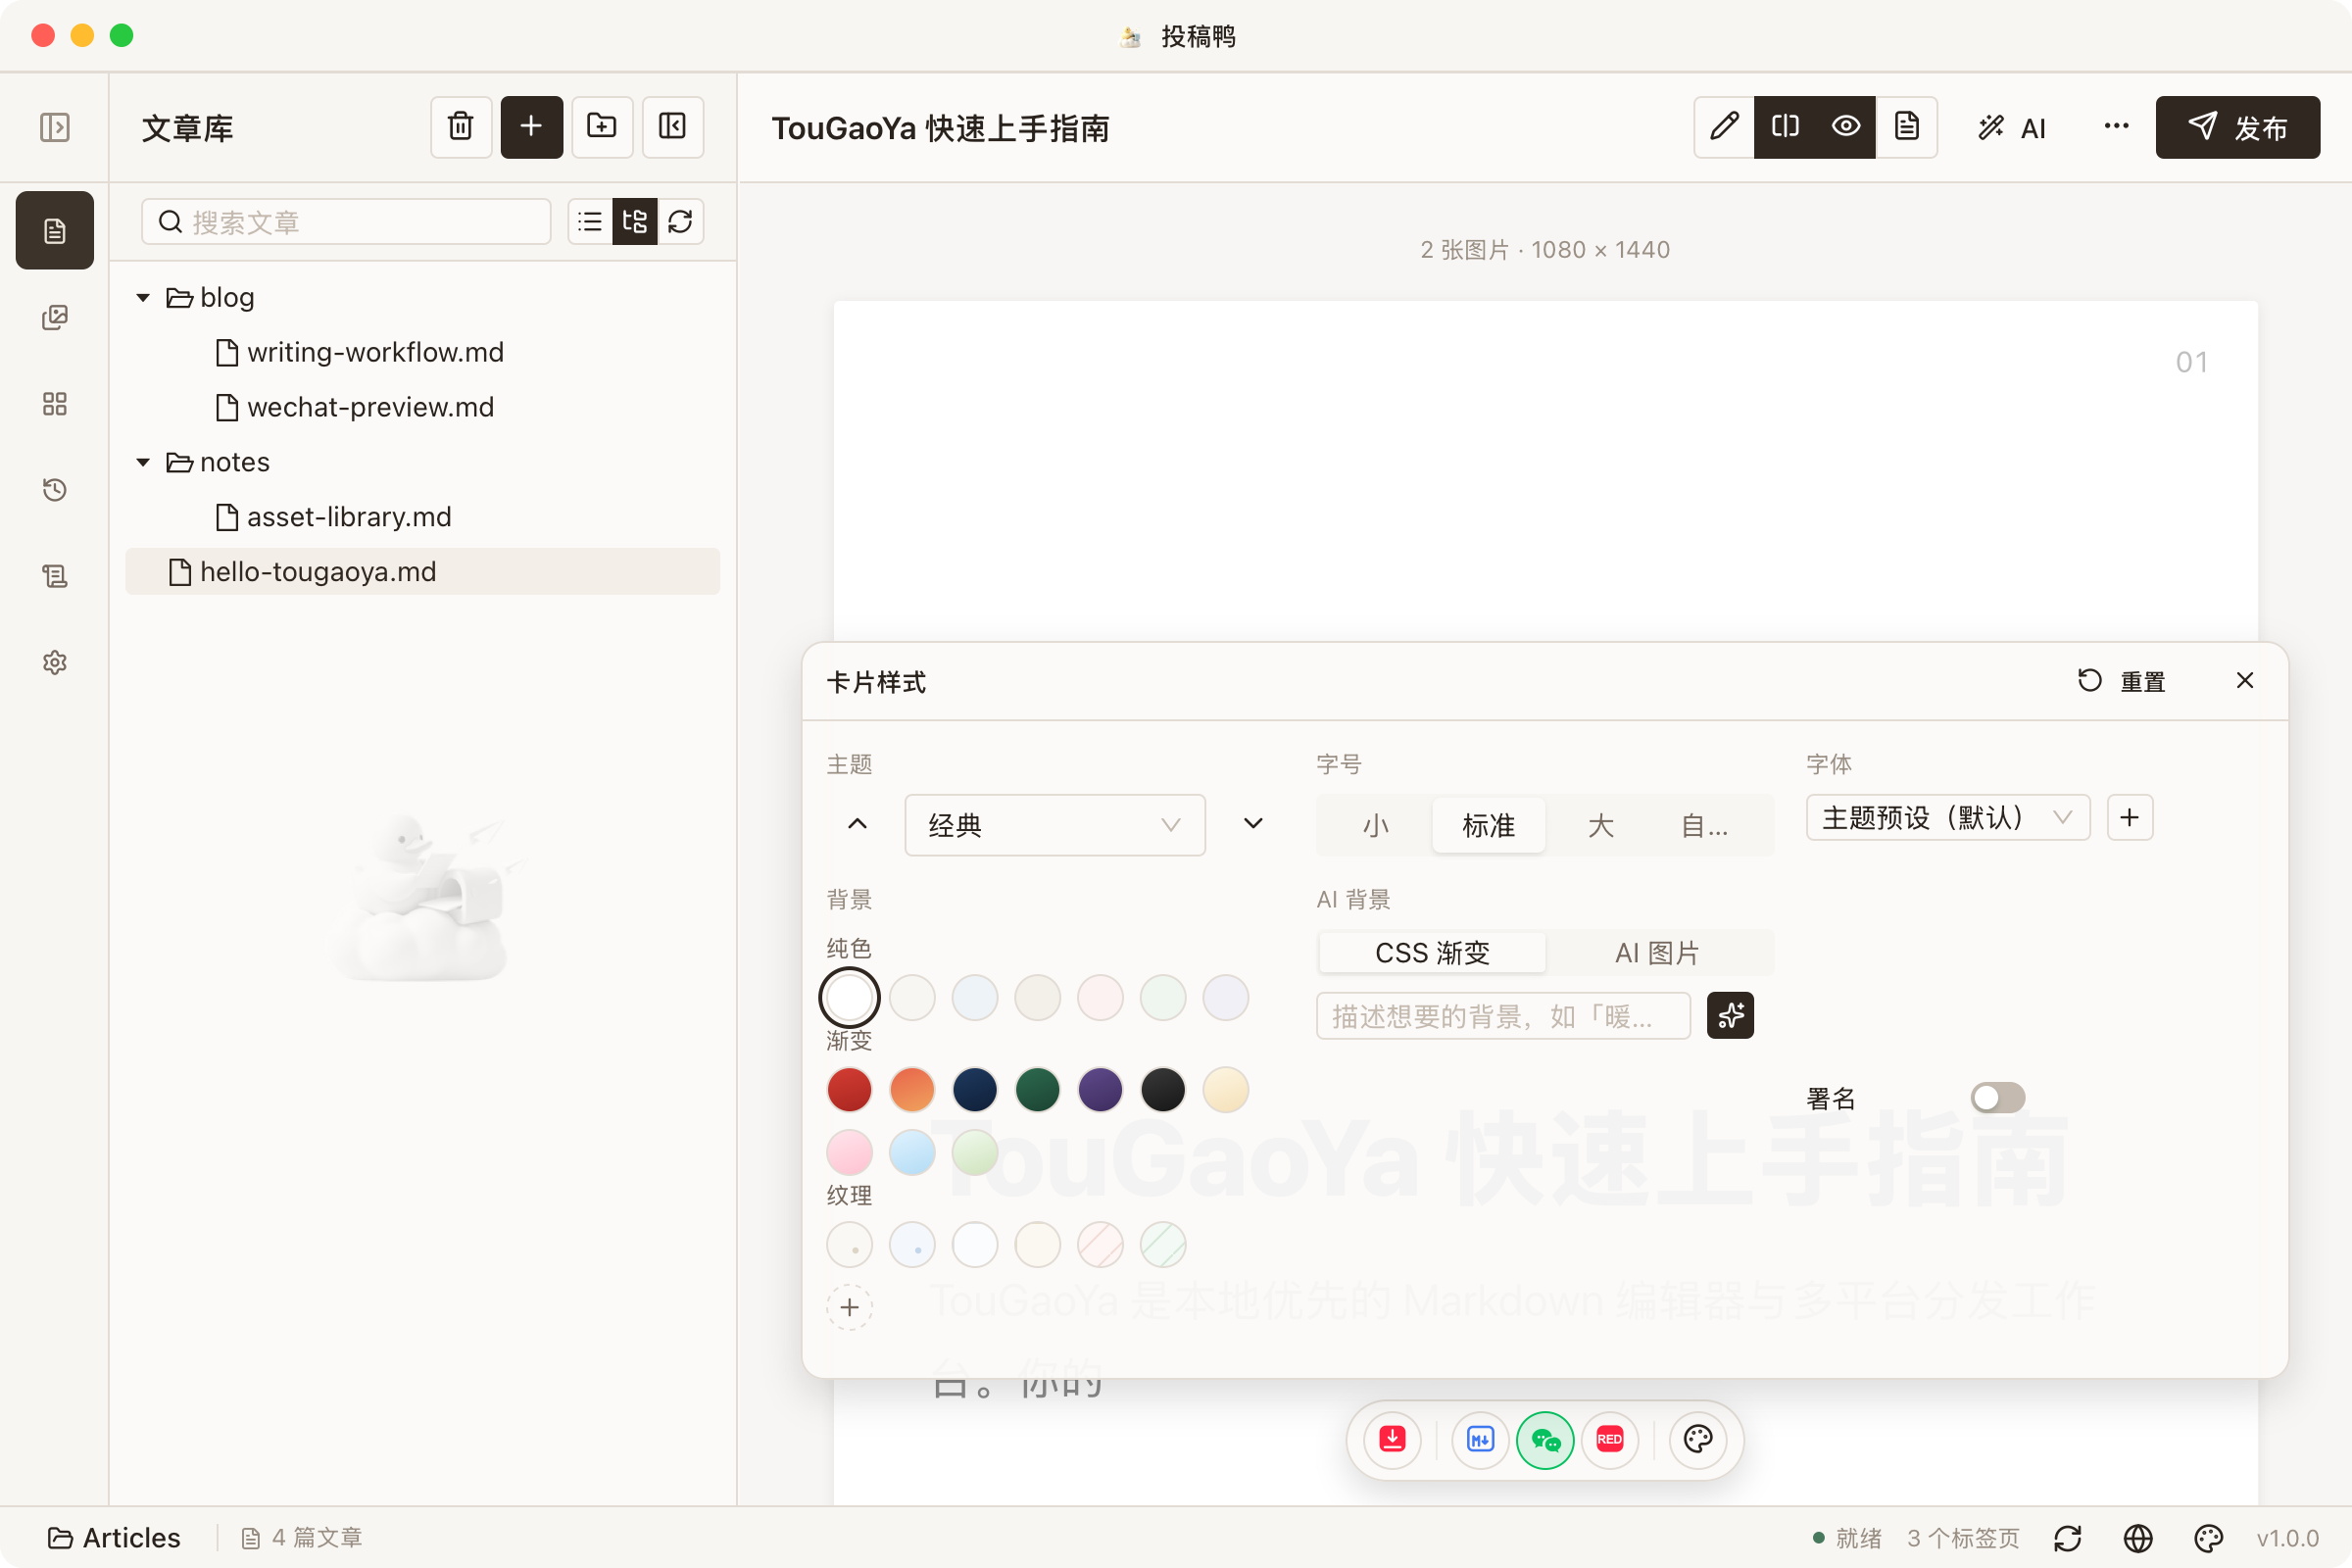Pick the purple gradient swatch
This screenshot has width=2352, height=1568.
pos(1100,1089)
